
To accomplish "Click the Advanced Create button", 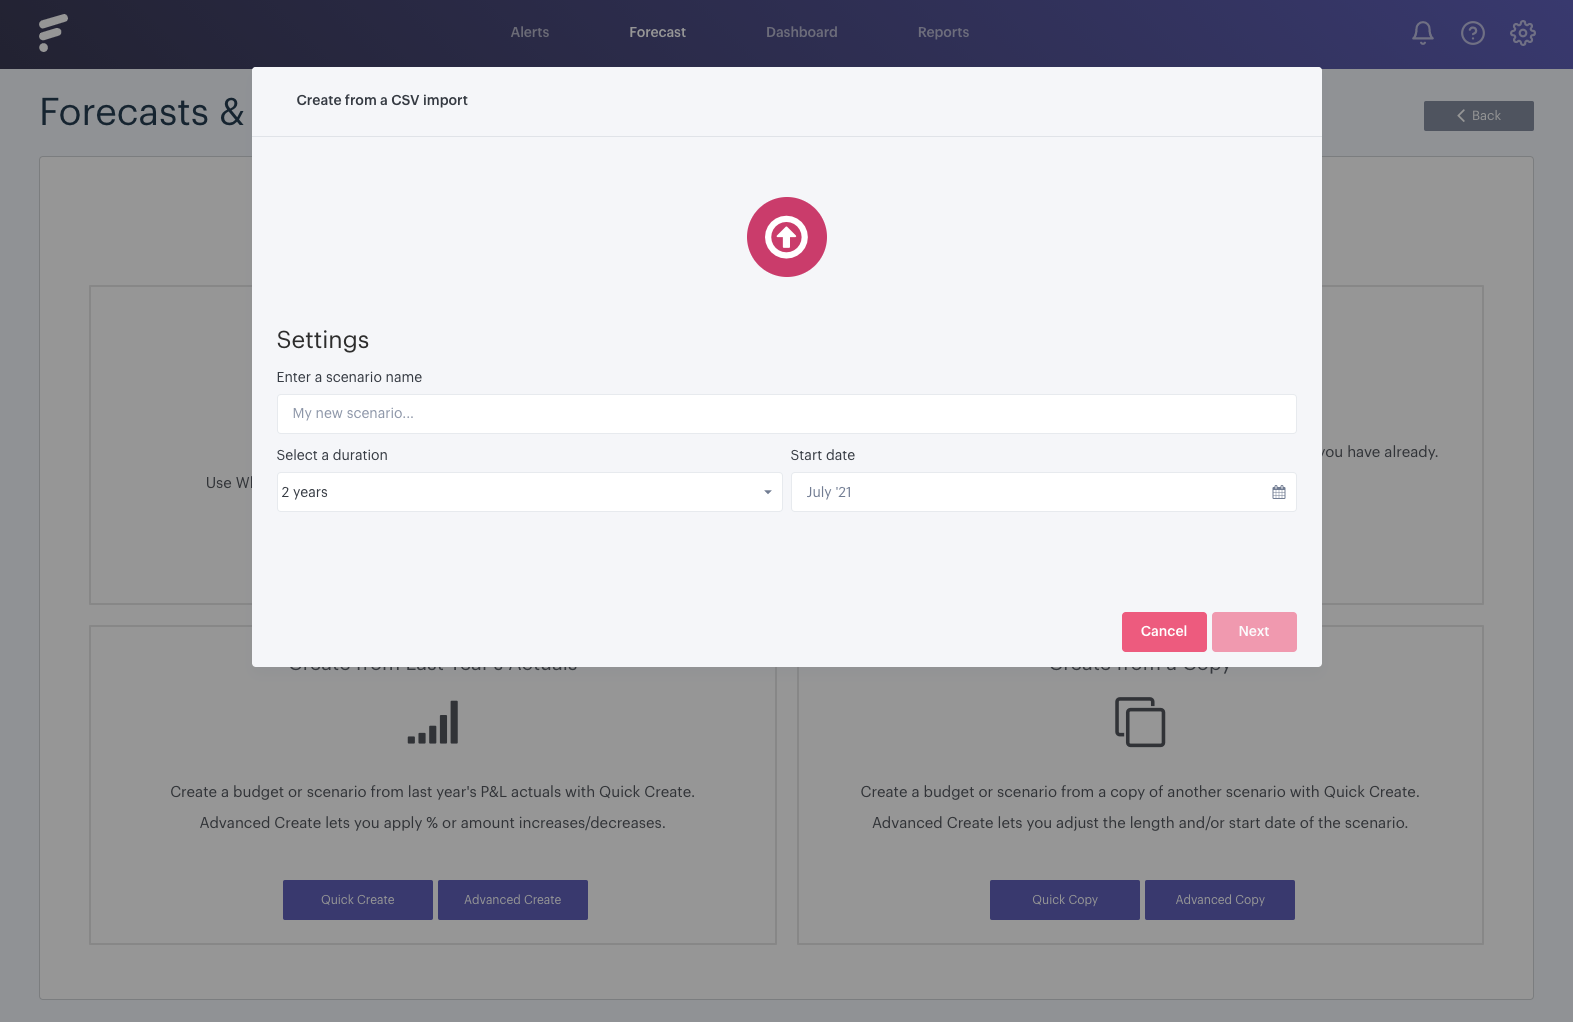I will [x=513, y=900].
